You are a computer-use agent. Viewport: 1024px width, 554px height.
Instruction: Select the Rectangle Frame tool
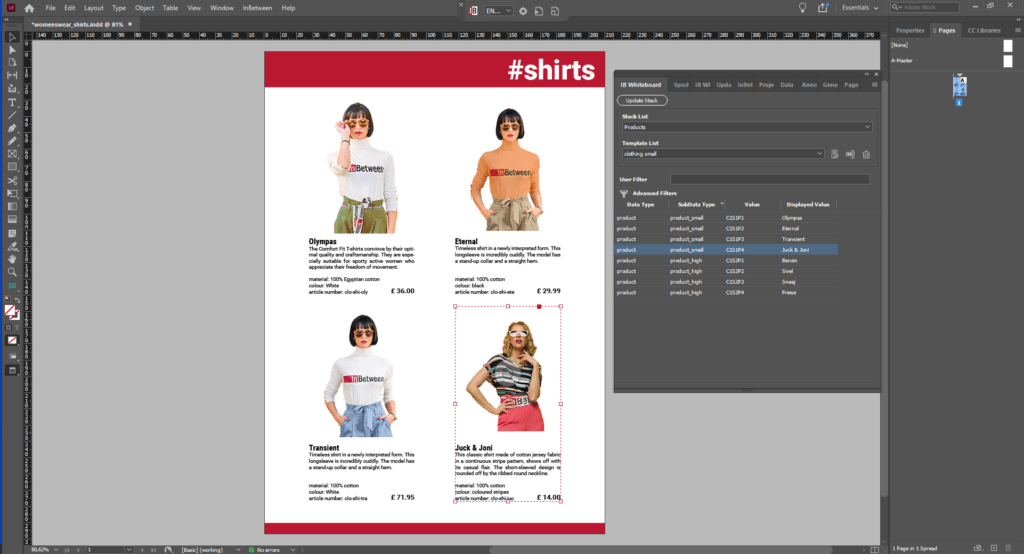tap(12, 154)
